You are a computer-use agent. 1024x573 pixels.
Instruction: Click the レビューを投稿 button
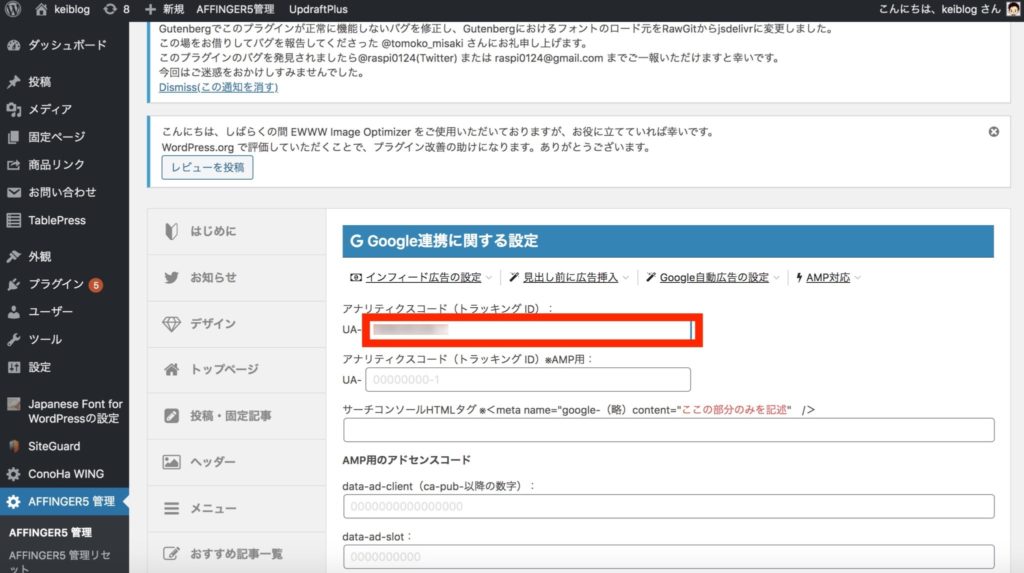click(x=207, y=167)
